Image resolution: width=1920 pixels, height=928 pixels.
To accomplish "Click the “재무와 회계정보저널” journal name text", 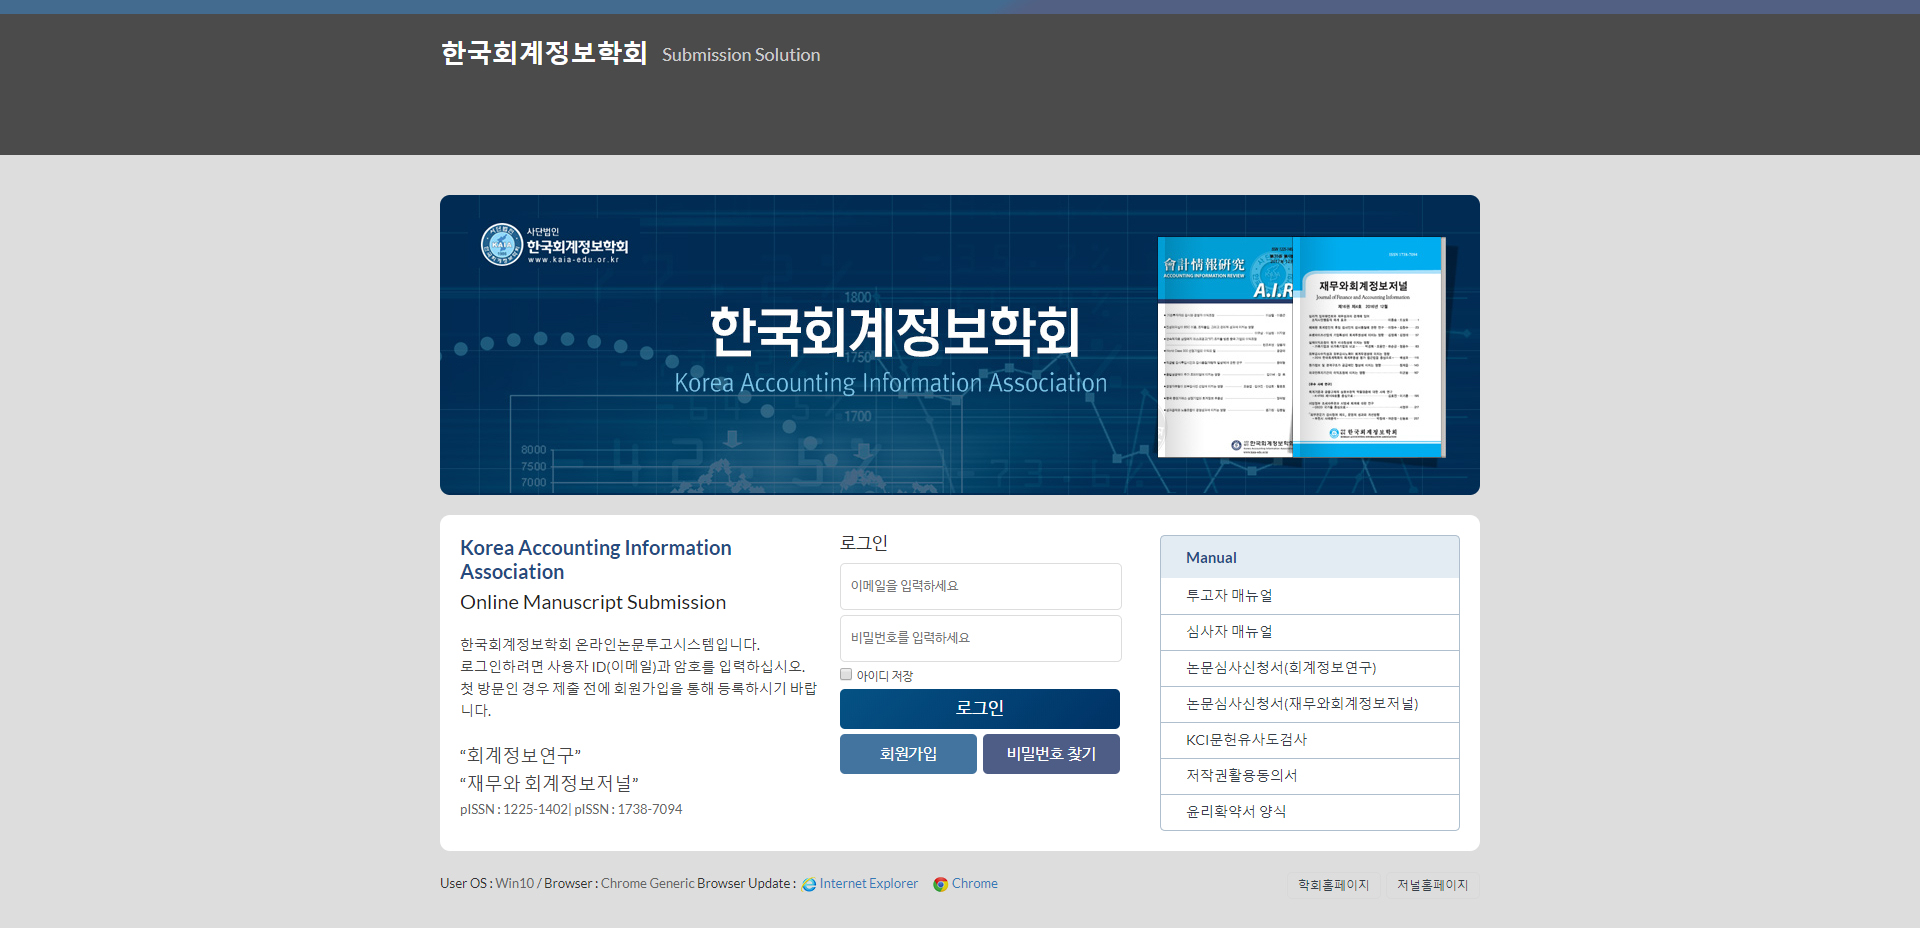I will pyautogui.click(x=549, y=783).
